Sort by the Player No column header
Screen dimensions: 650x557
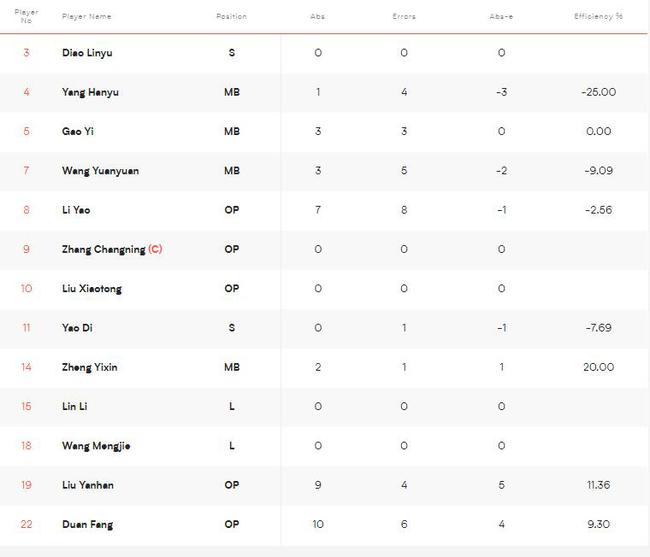tap(26, 16)
